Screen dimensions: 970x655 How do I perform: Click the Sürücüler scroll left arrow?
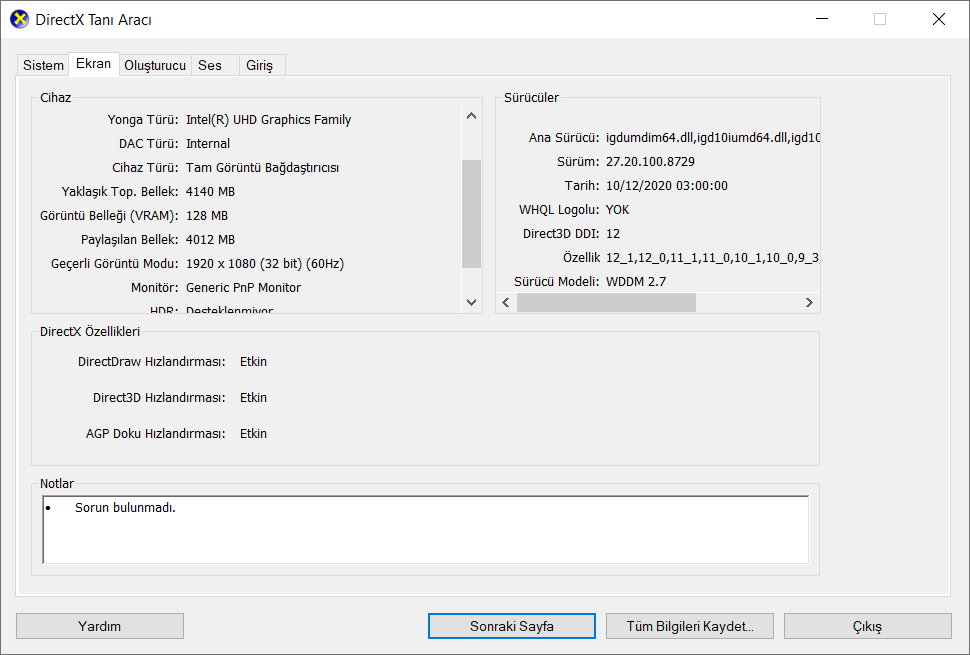point(506,302)
